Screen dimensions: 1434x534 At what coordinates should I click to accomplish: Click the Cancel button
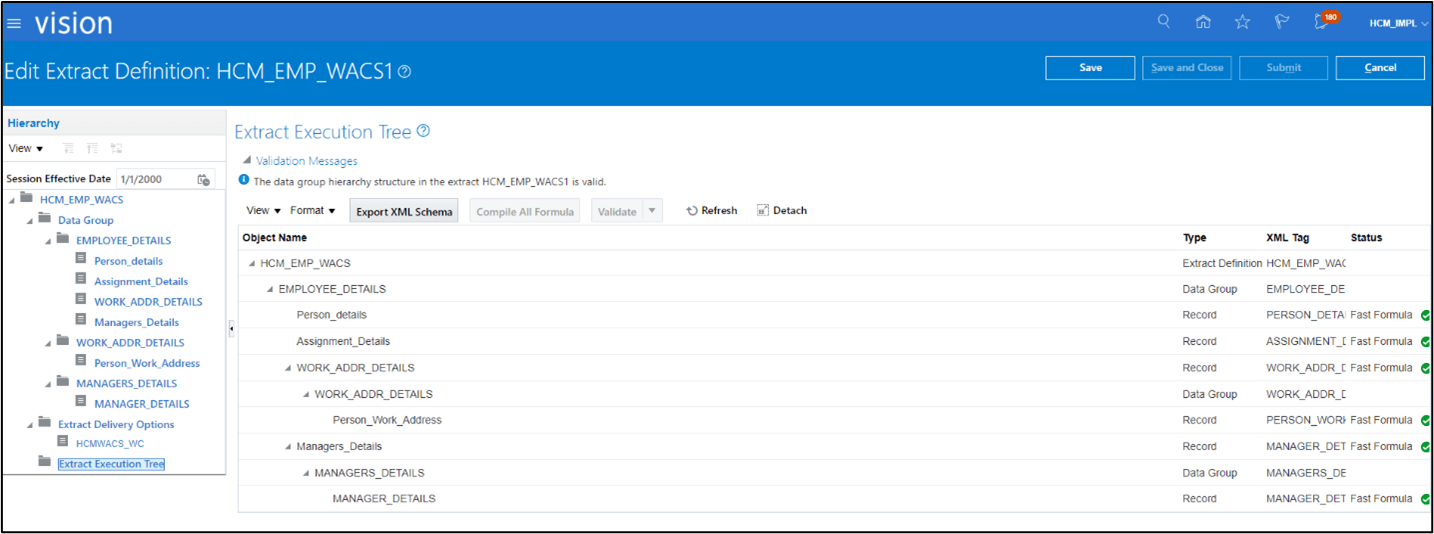pyautogui.click(x=1380, y=68)
